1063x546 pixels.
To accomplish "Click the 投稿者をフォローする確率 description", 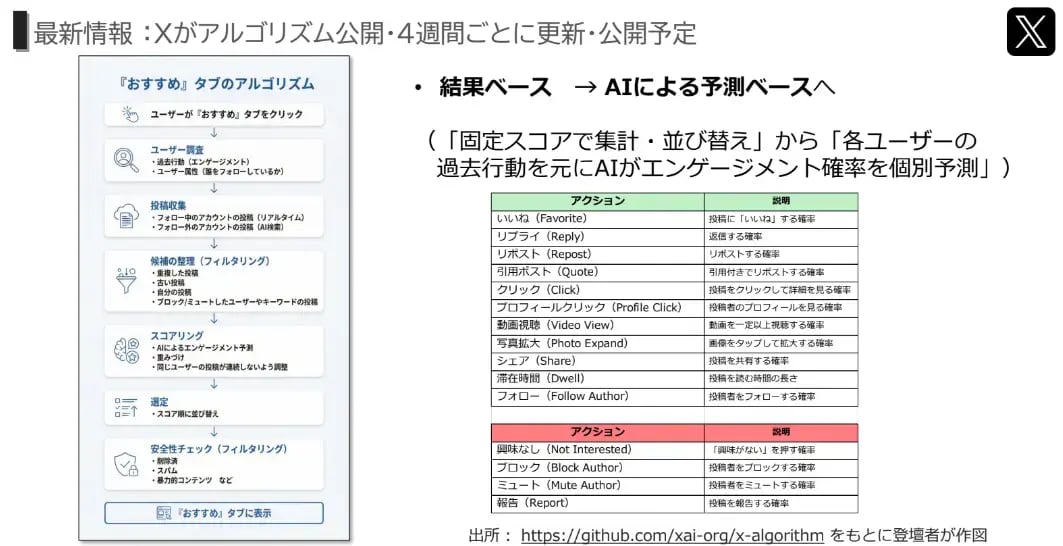I will click(781, 397).
